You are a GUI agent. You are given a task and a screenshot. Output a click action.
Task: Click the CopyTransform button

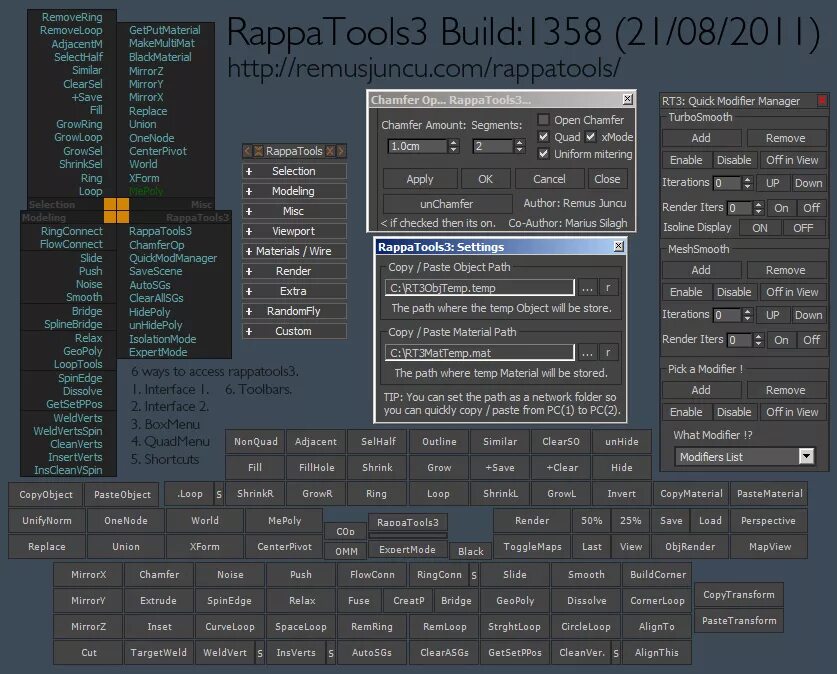(x=739, y=594)
